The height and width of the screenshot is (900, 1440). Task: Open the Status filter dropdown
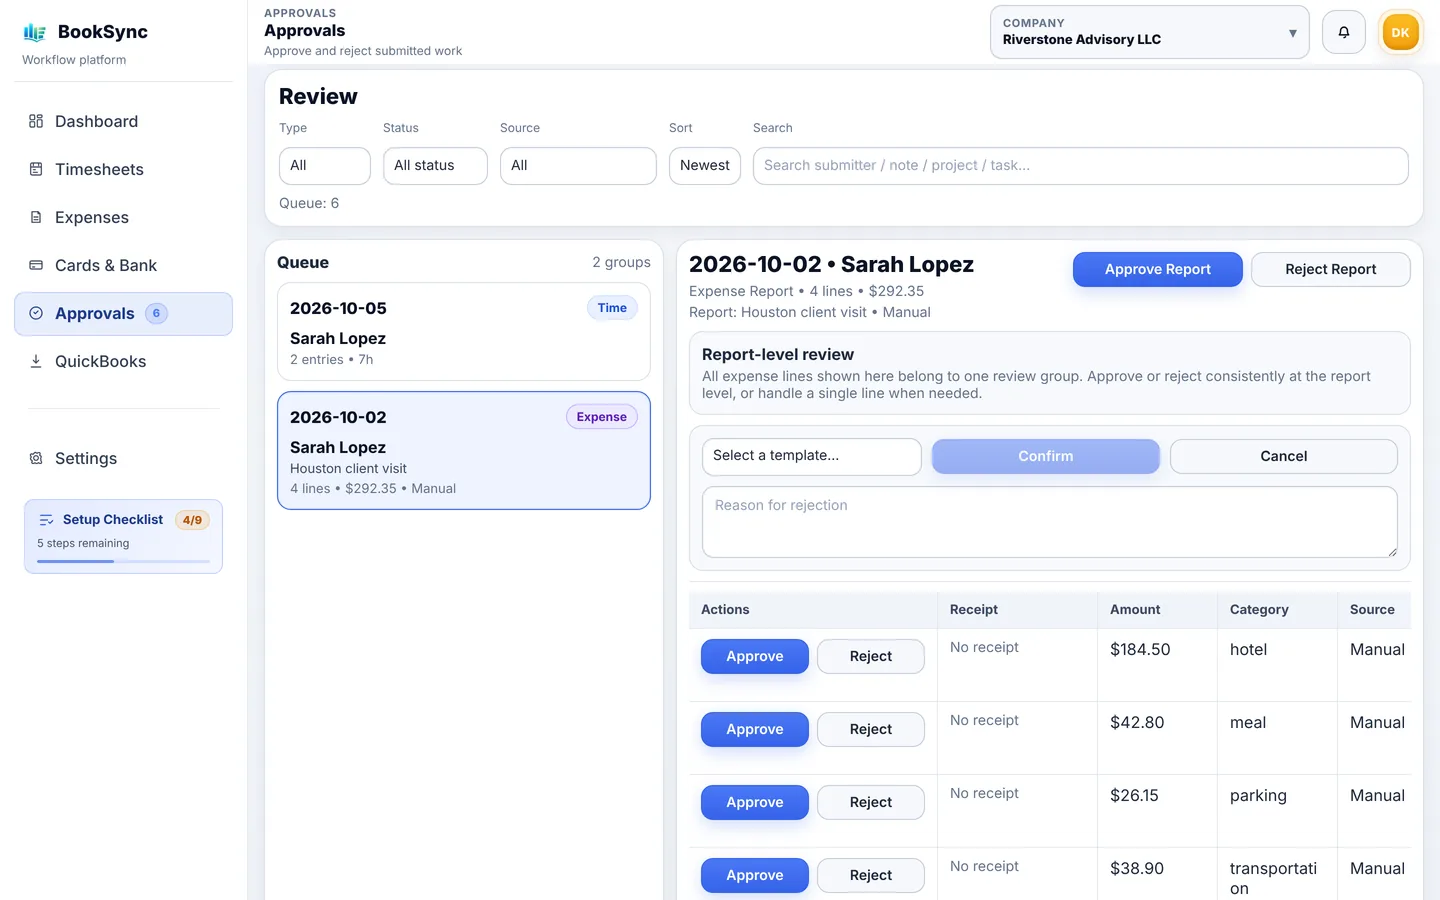[x=435, y=166]
